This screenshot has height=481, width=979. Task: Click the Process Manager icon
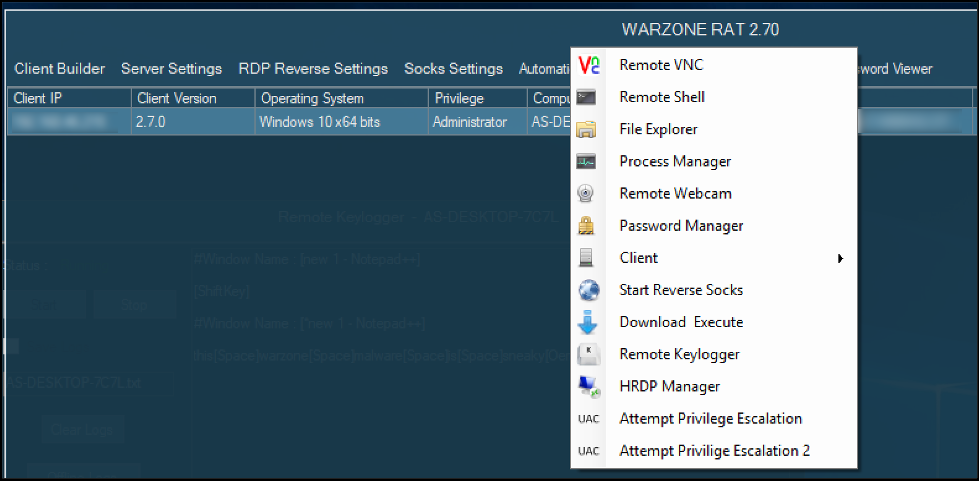tap(588, 161)
